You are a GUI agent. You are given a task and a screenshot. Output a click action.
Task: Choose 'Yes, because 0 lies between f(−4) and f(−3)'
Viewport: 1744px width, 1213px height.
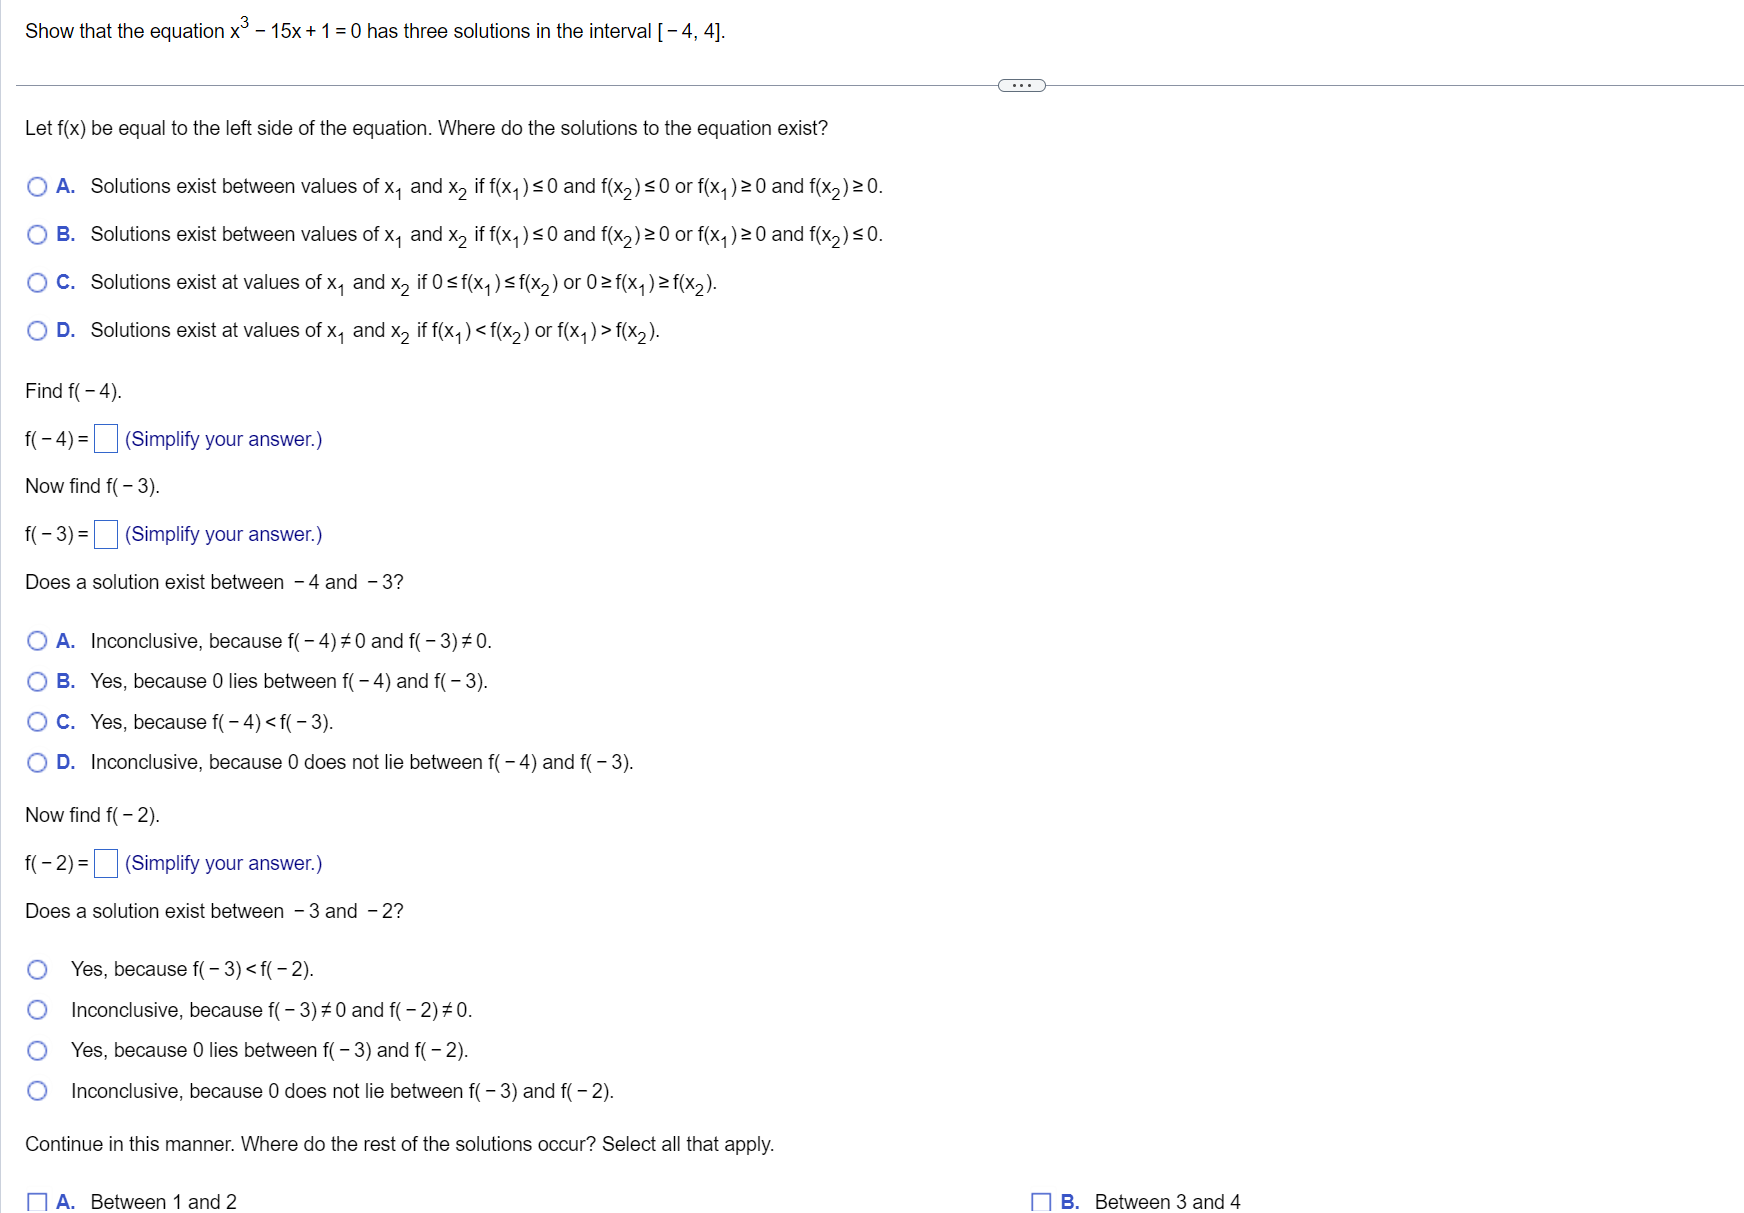pyautogui.click(x=37, y=681)
